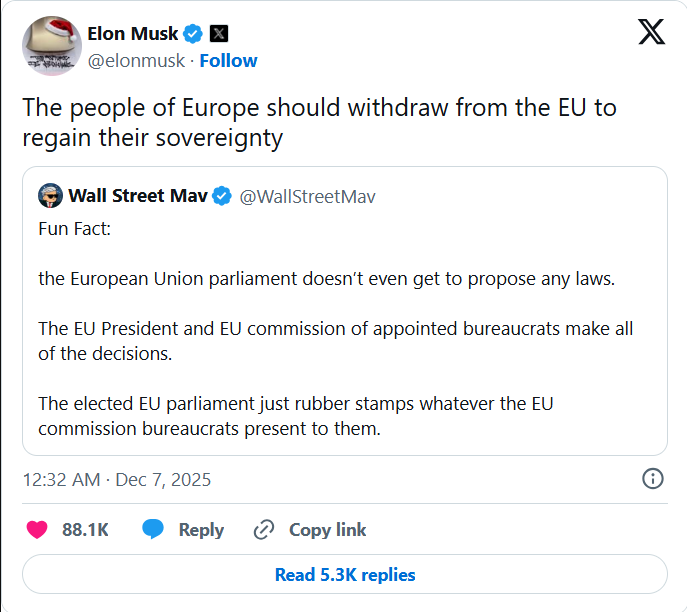The width and height of the screenshot is (687, 612).
Task: Open Elon Musk's profile picture
Action: click(51, 45)
